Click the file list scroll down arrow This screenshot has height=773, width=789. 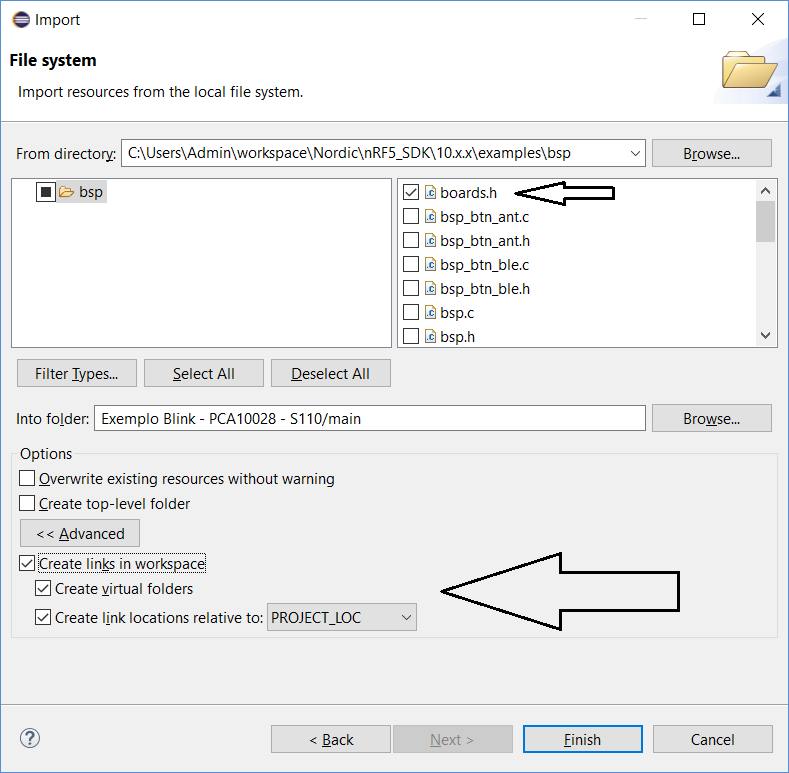tap(765, 336)
